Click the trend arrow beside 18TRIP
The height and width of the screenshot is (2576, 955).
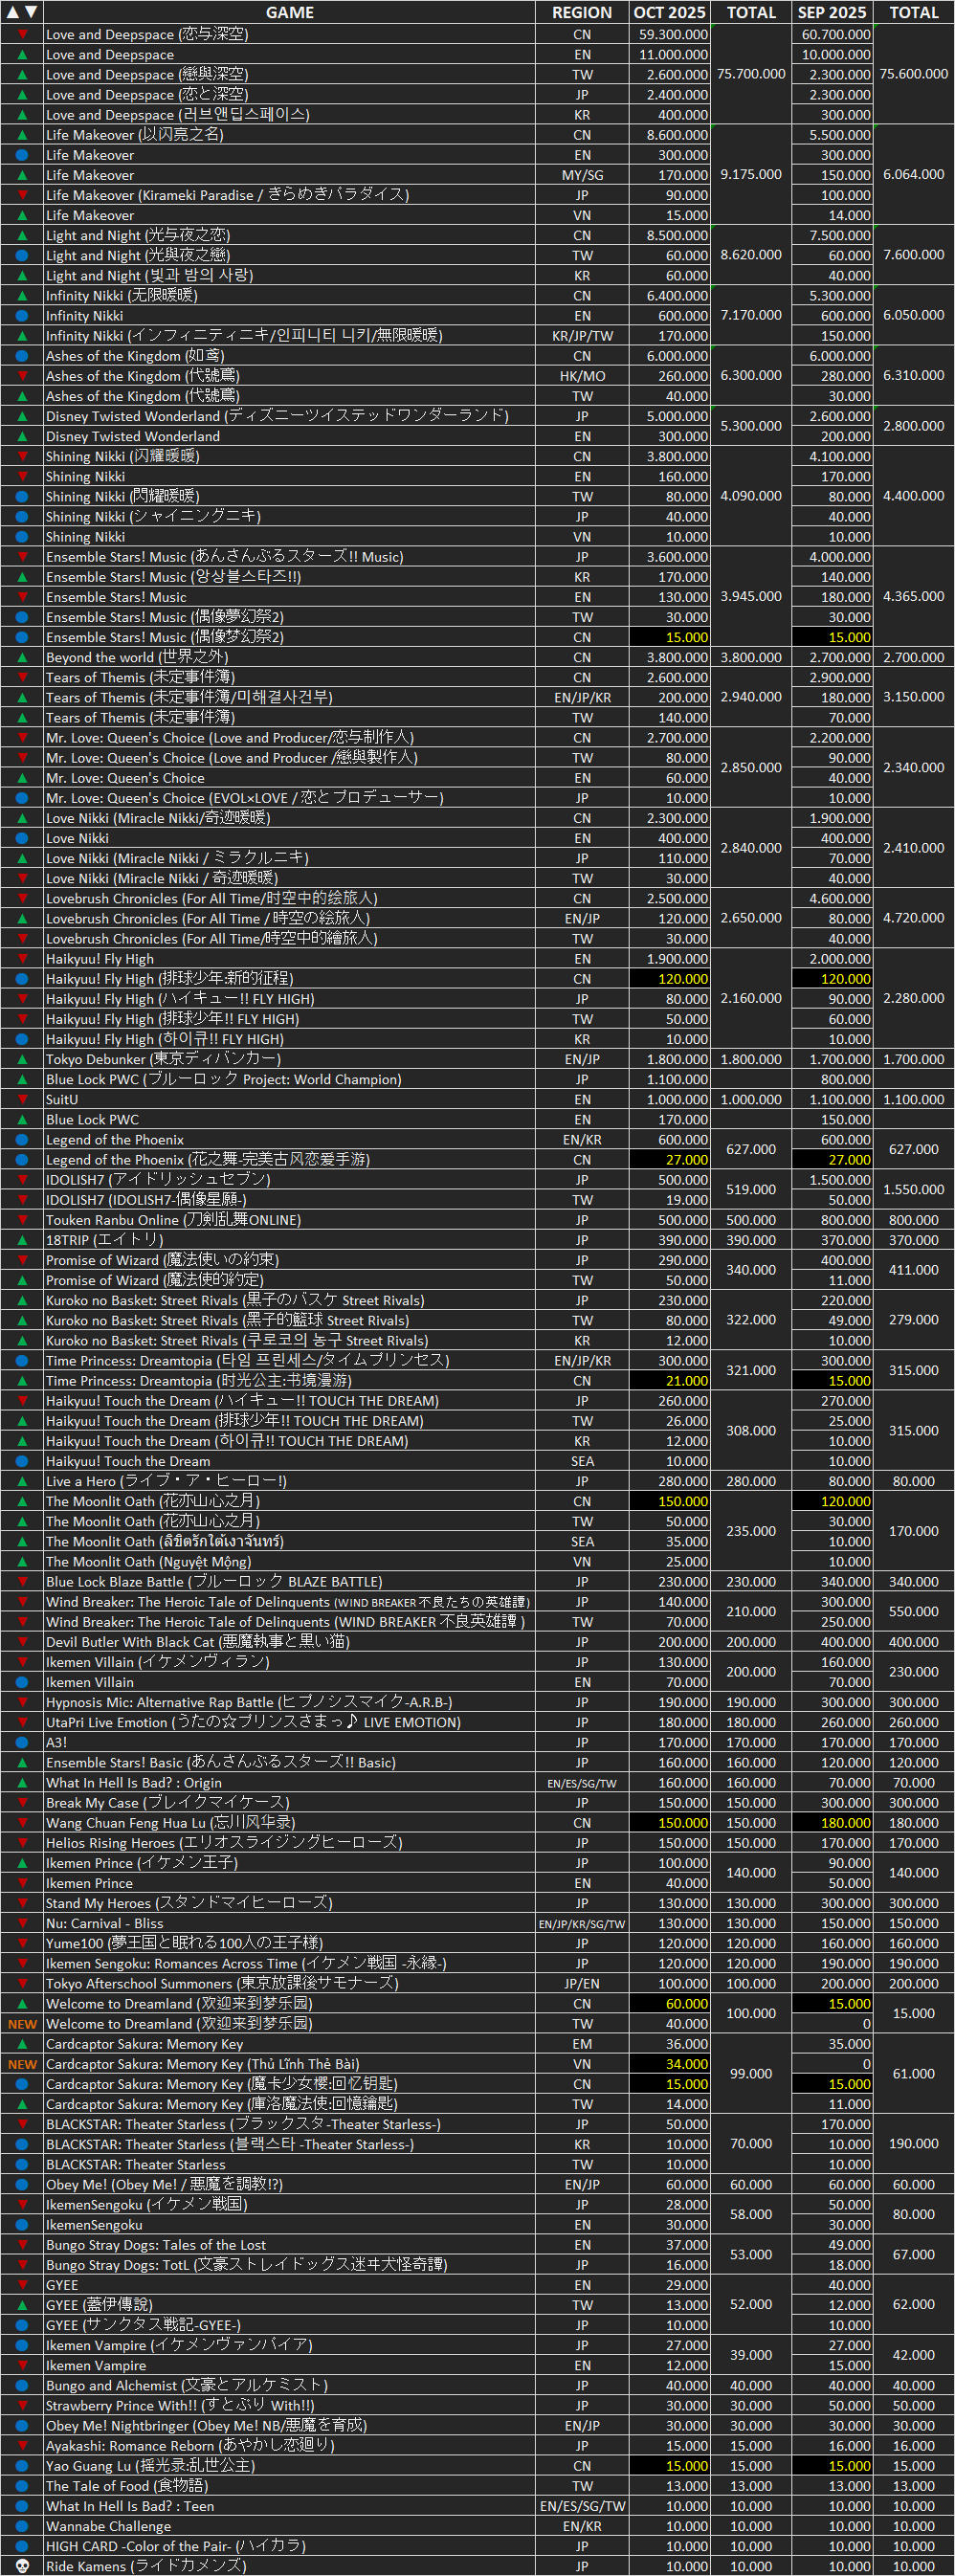(22, 1240)
